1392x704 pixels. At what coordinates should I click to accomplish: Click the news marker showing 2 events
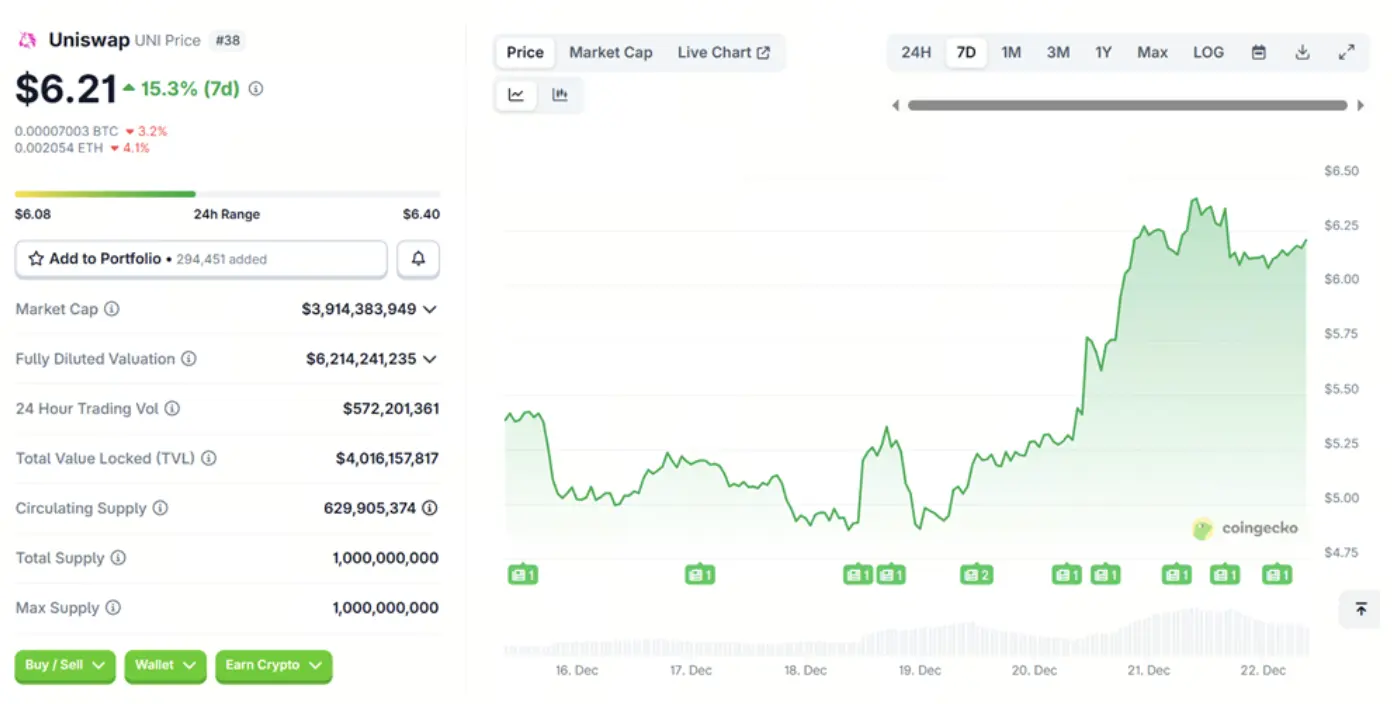pyautogui.click(x=976, y=575)
